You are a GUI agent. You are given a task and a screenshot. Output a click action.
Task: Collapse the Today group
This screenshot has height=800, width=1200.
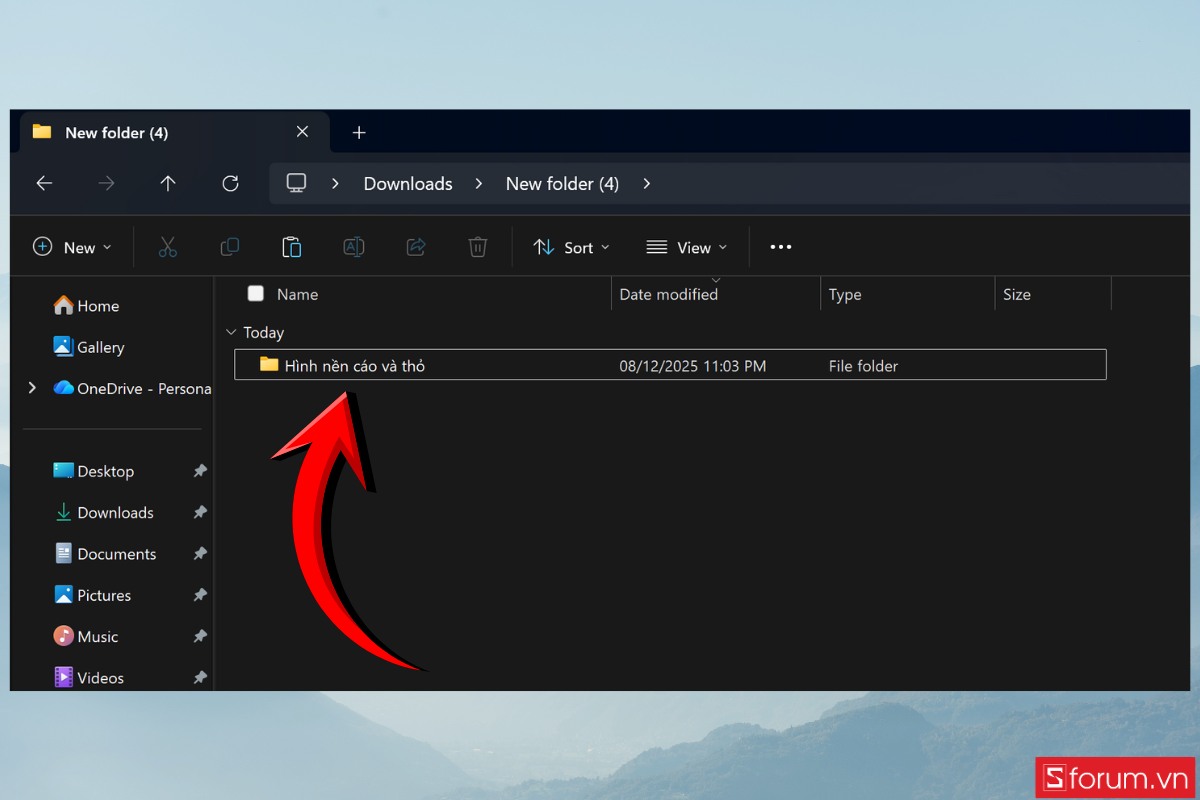(231, 332)
